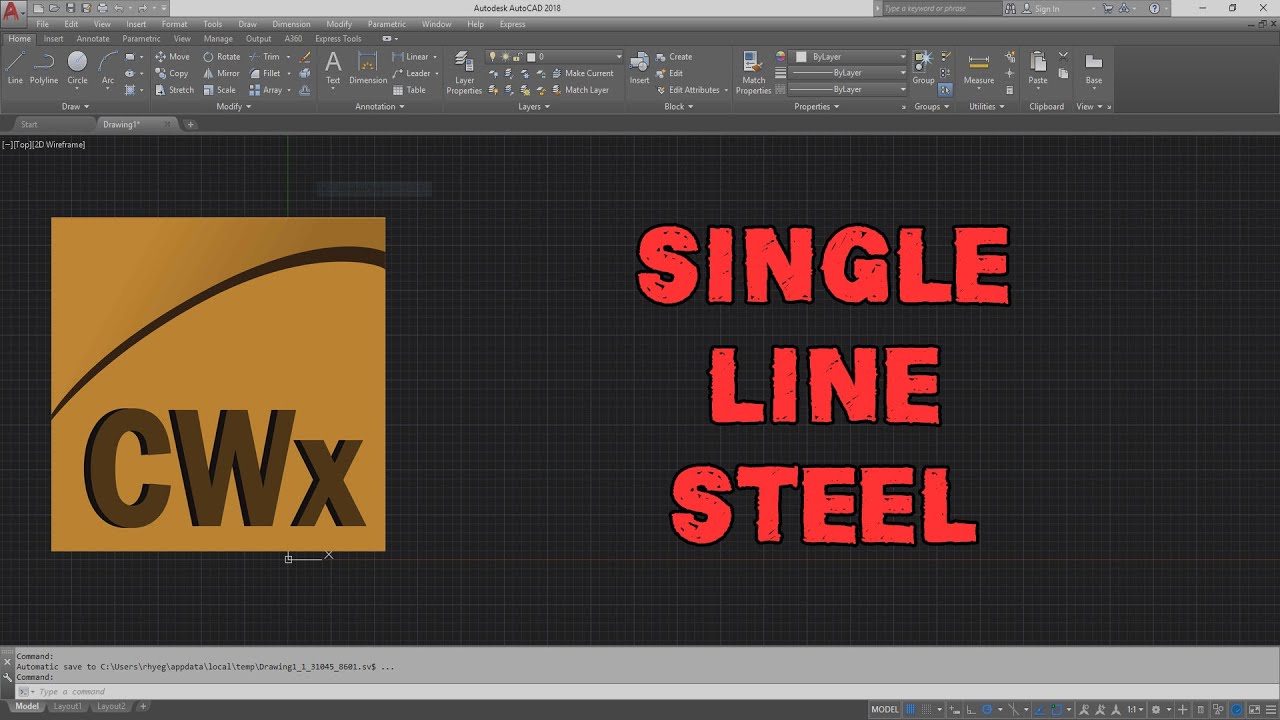This screenshot has height=720, width=1280.
Task: Click the Save icon in quick access toolbar
Action: click(71, 8)
